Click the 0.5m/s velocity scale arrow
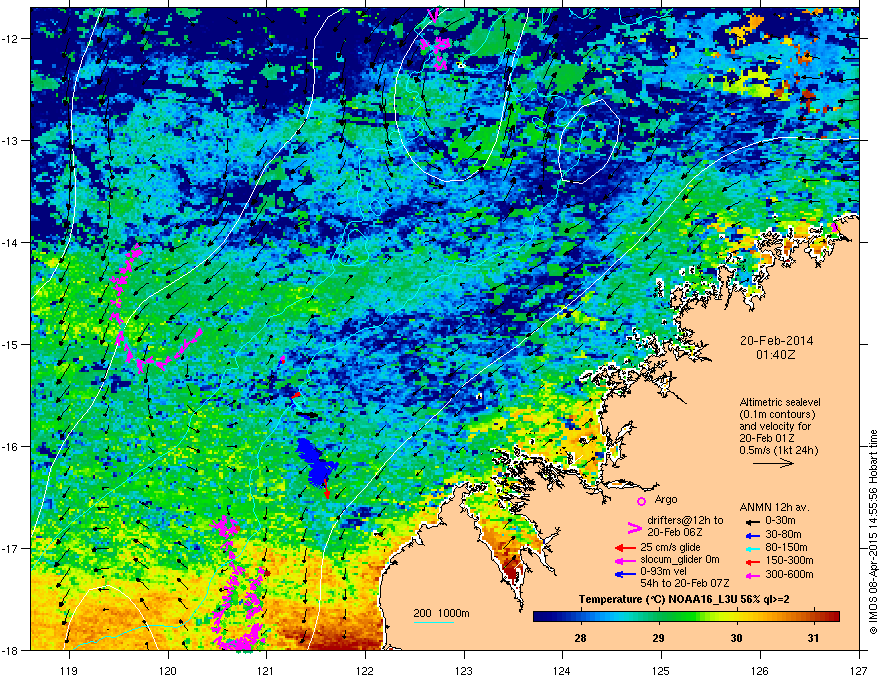Image resolution: width=880 pixels, height=680 pixels. point(773,463)
